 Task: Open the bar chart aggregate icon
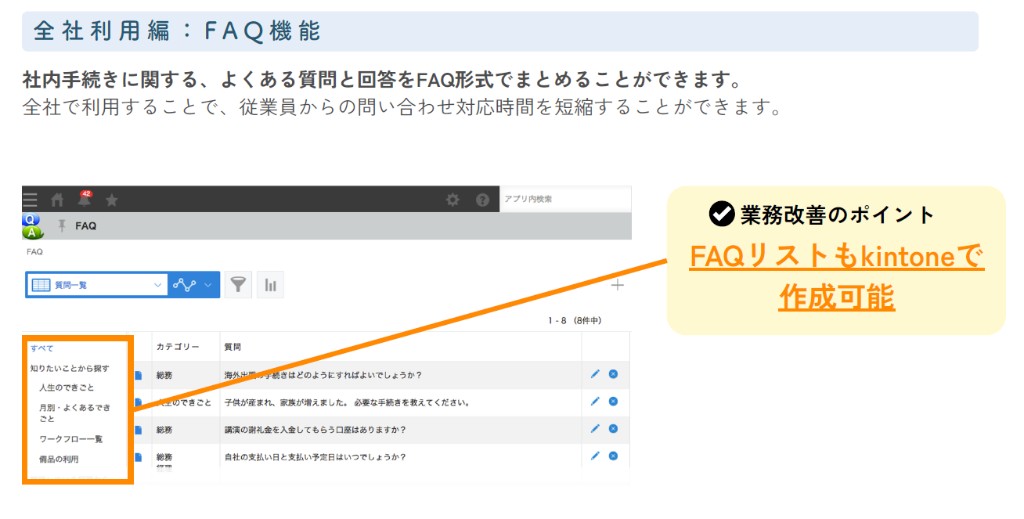270,285
